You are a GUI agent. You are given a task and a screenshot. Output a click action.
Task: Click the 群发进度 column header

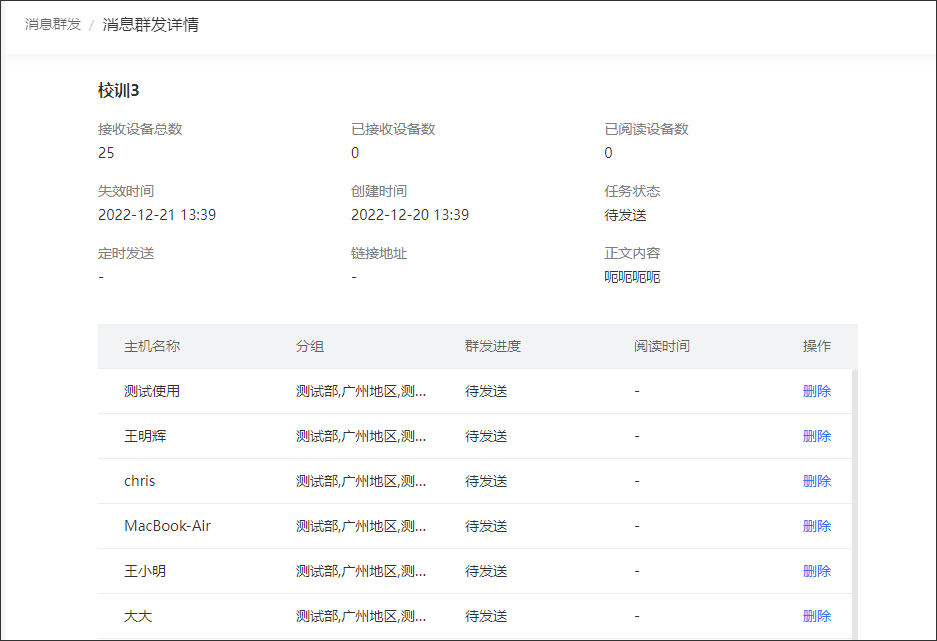(x=493, y=346)
